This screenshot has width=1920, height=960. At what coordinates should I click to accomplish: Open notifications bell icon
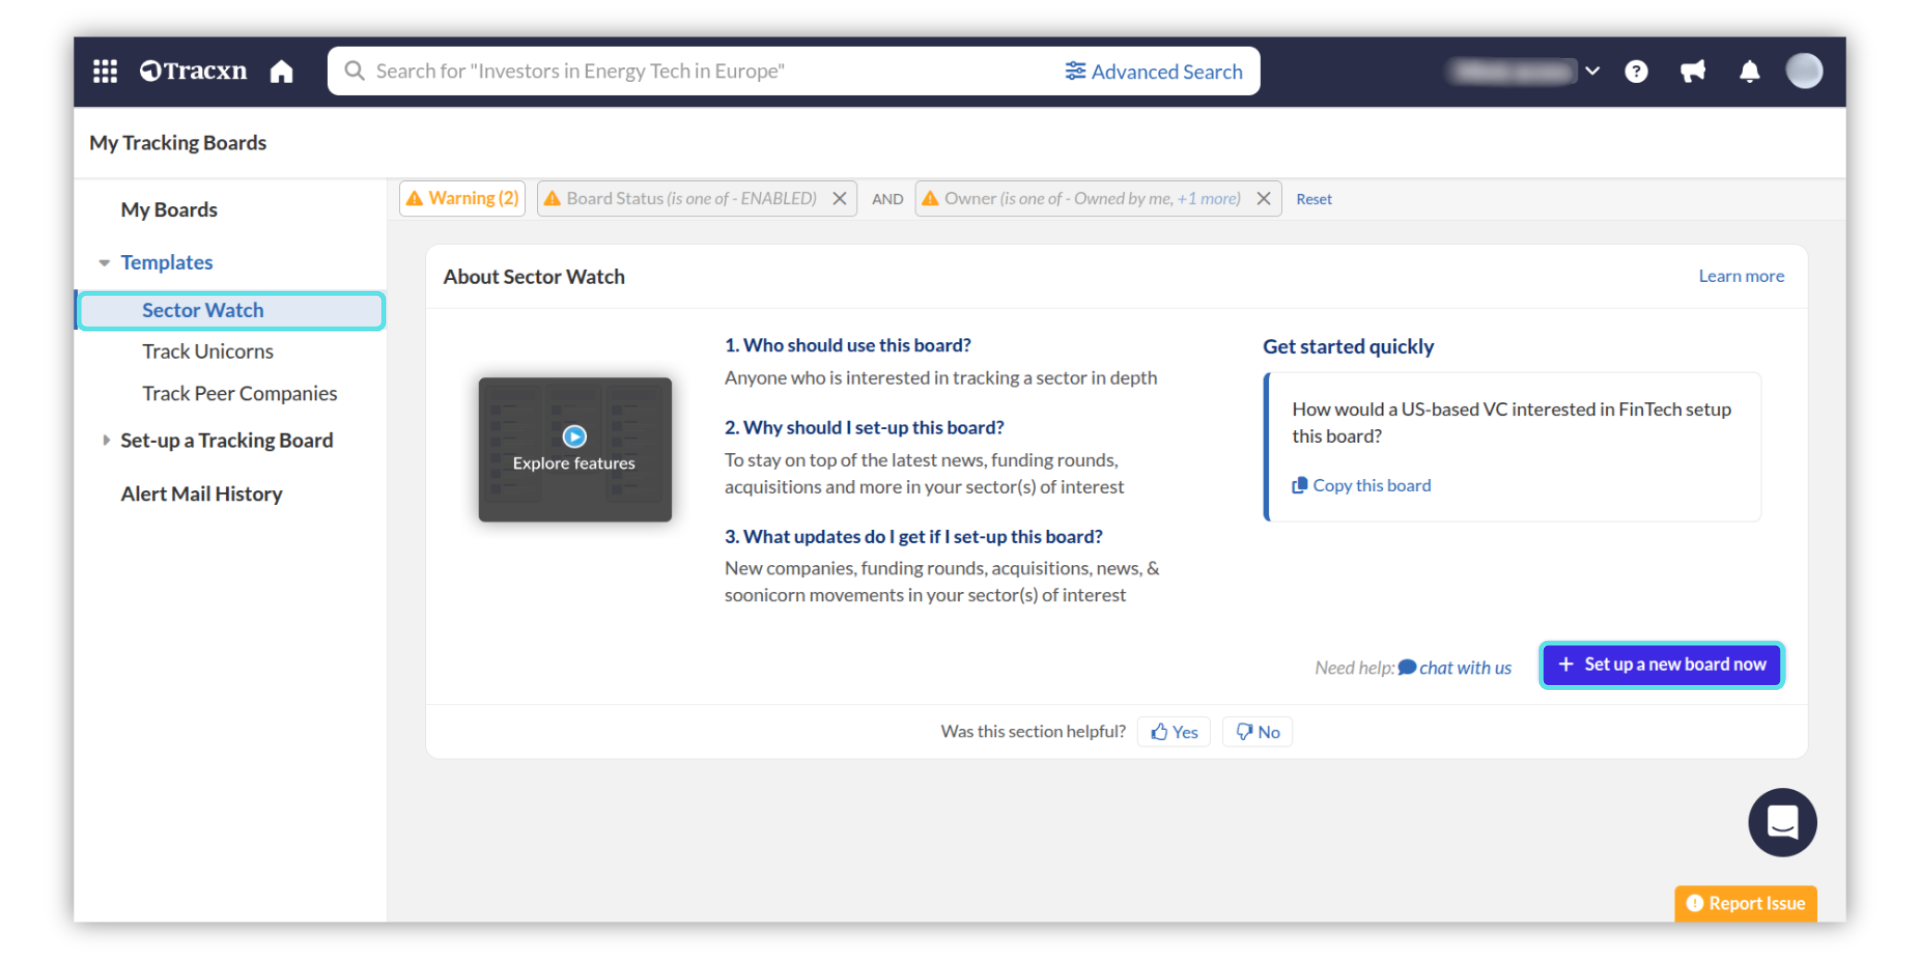click(x=1749, y=71)
